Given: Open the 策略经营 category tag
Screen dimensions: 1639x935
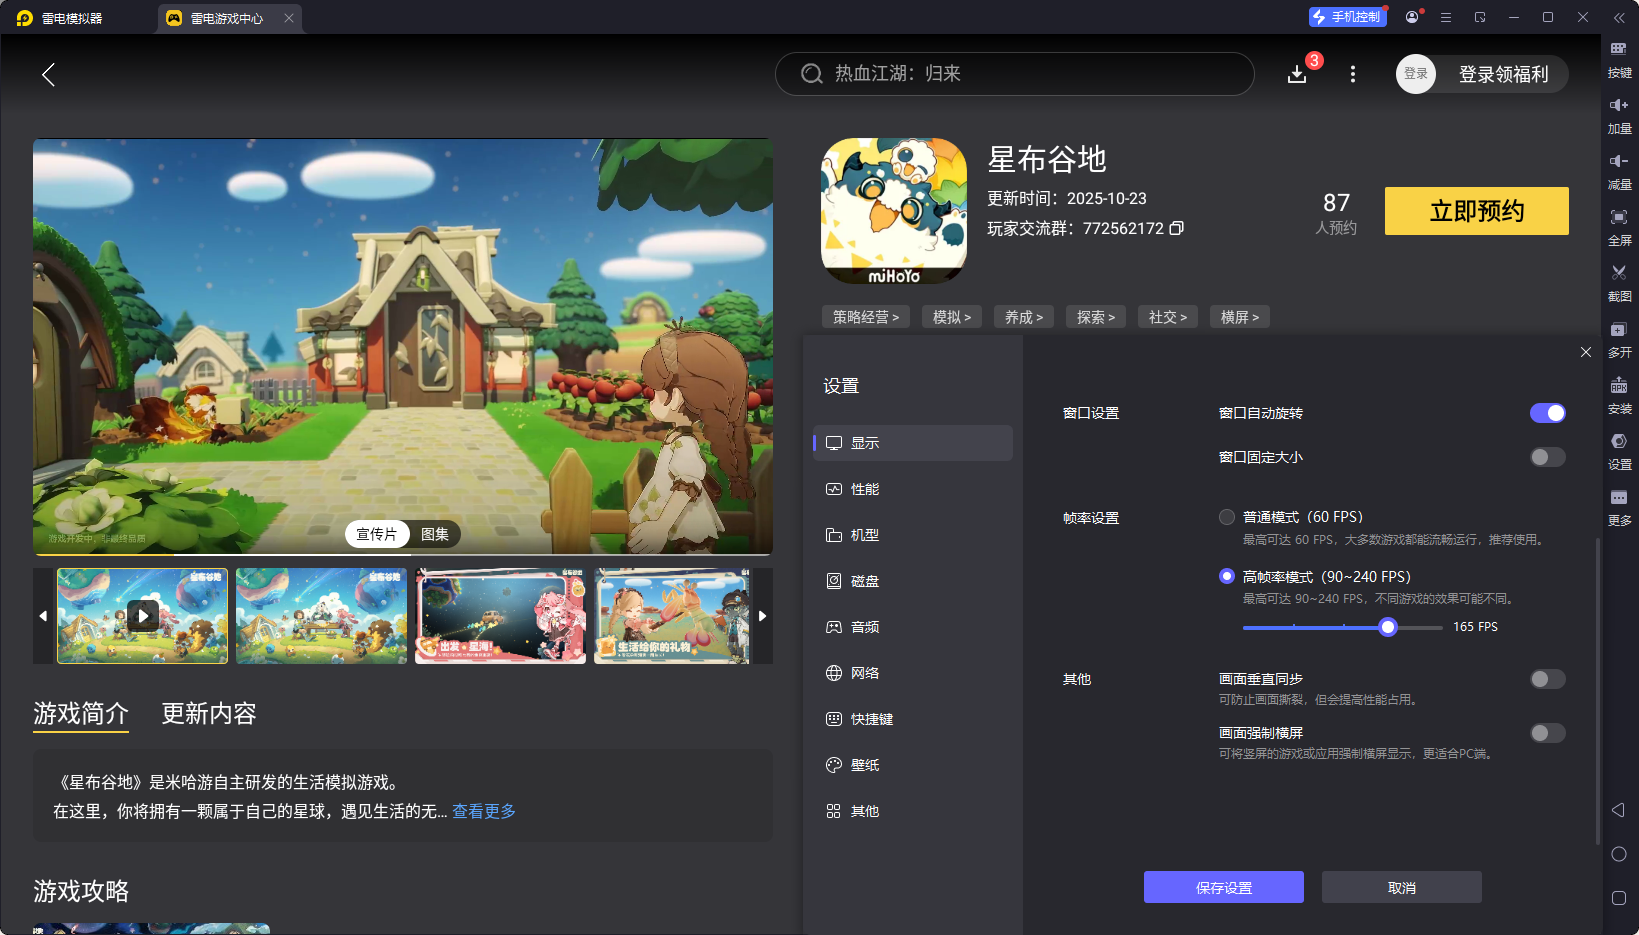Looking at the screenshot, I should (866, 317).
